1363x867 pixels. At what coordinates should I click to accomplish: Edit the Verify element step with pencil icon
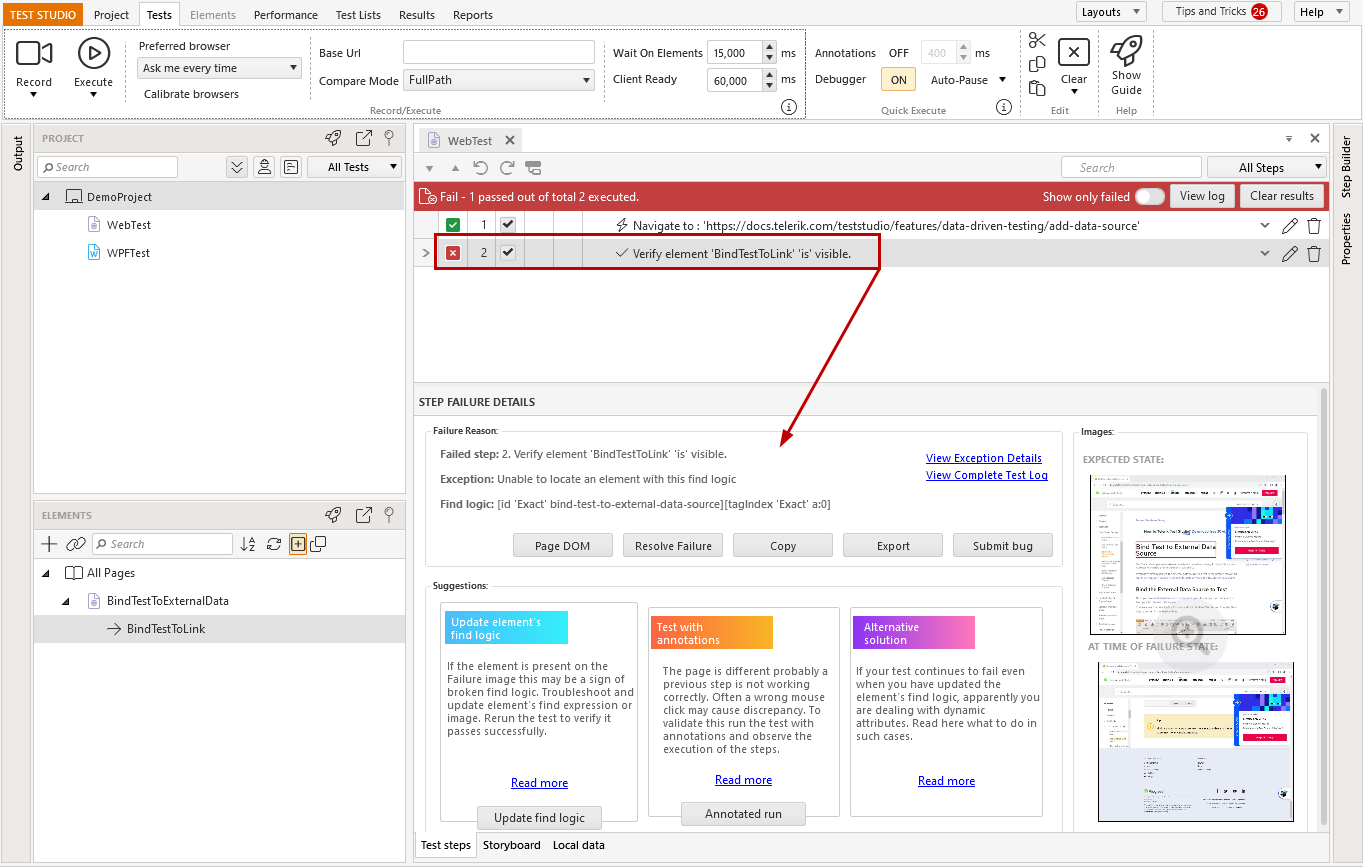[1290, 254]
